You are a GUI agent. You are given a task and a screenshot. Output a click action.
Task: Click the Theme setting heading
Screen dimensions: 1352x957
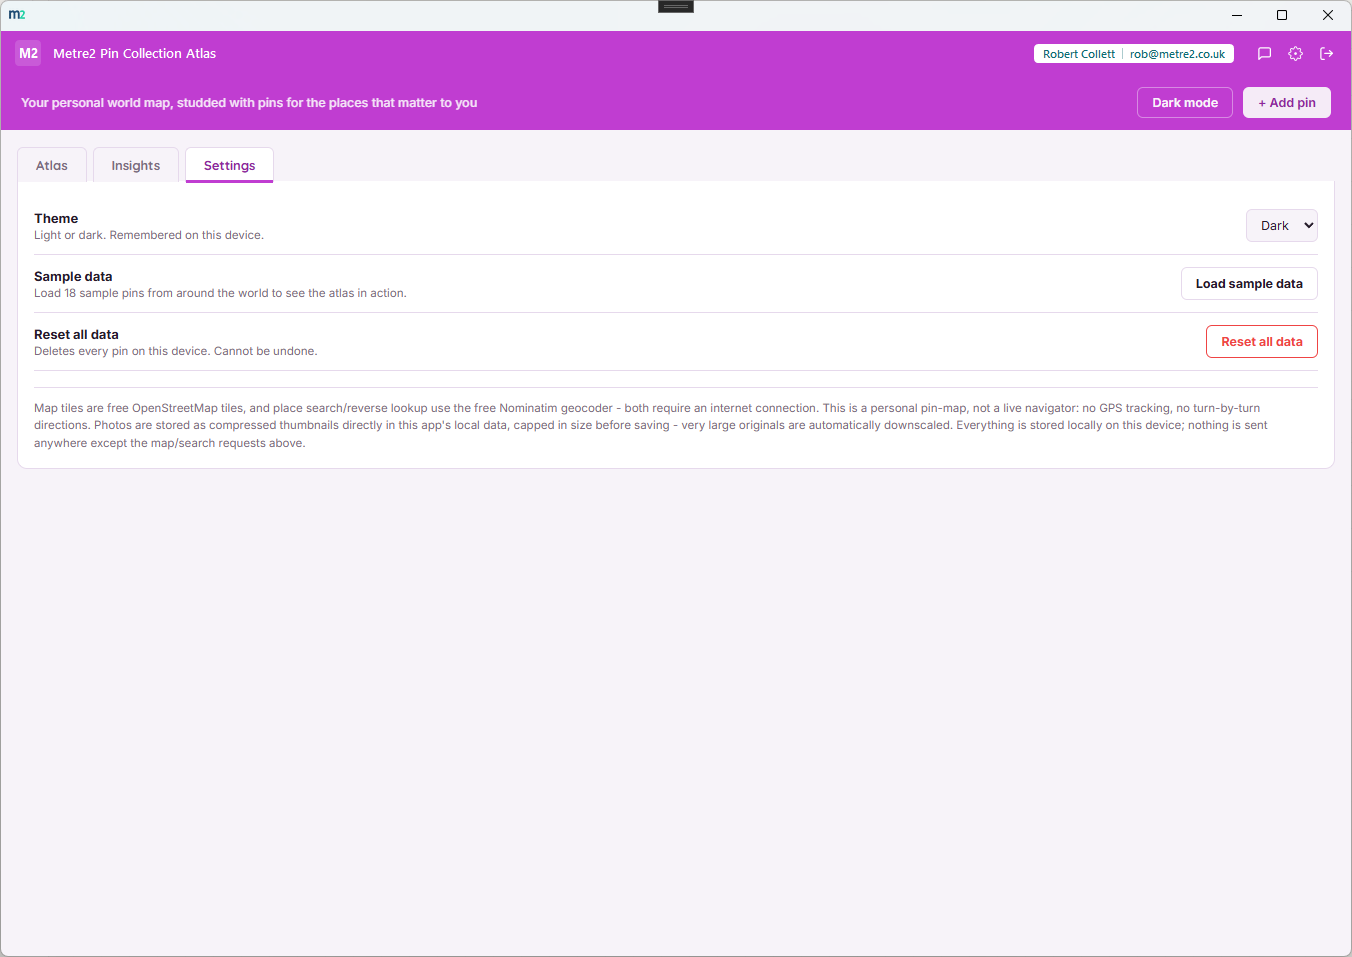tap(56, 219)
